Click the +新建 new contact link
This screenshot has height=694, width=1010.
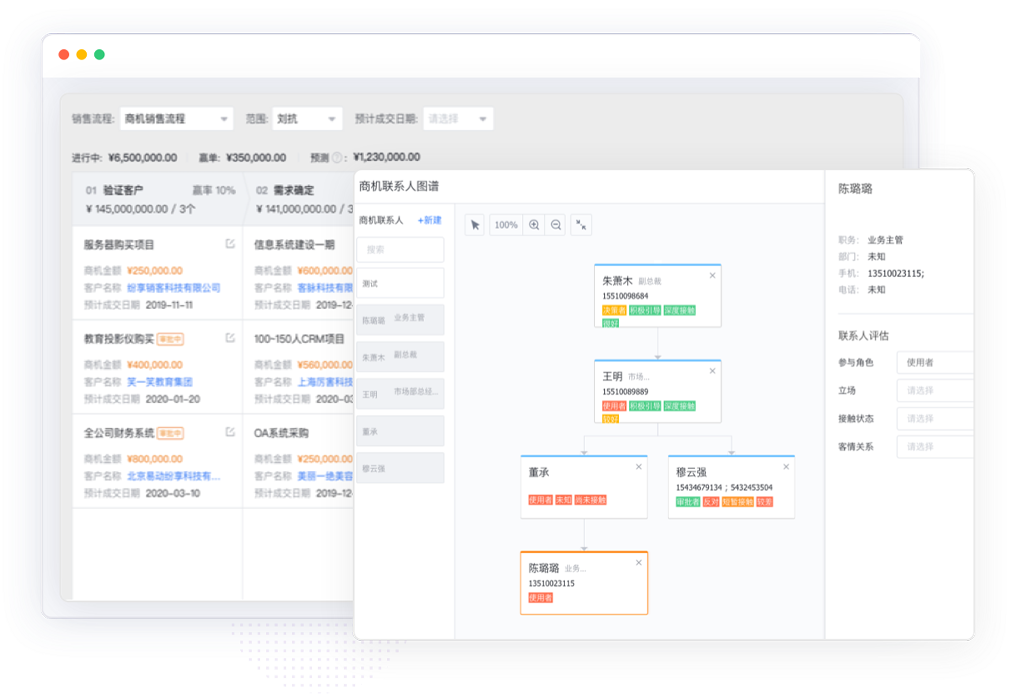coord(429,220)
